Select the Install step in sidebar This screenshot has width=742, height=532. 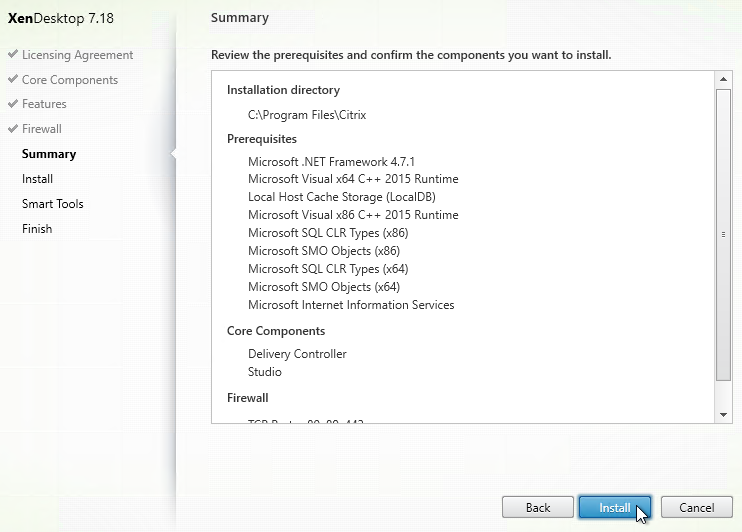click(x=37, y=179)
